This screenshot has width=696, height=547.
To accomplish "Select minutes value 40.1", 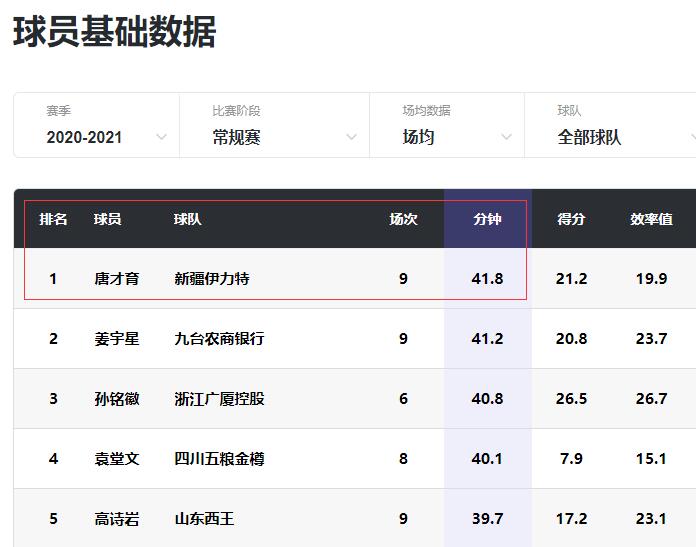I will pos(487,459).
